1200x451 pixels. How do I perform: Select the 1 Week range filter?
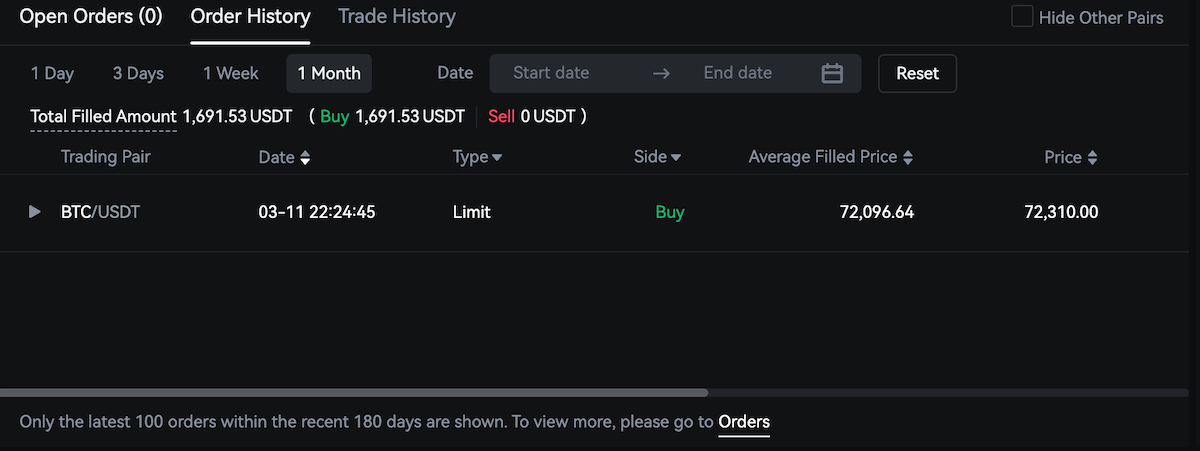[x=230, y=73]
